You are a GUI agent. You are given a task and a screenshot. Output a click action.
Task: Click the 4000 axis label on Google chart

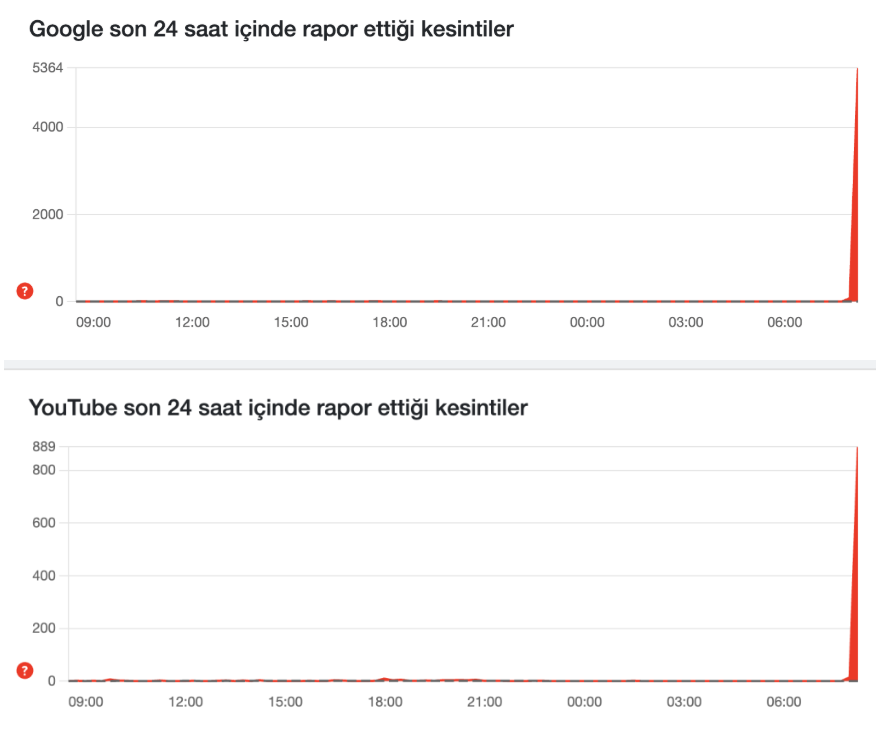pyautogui.click(x=47, y=127)
